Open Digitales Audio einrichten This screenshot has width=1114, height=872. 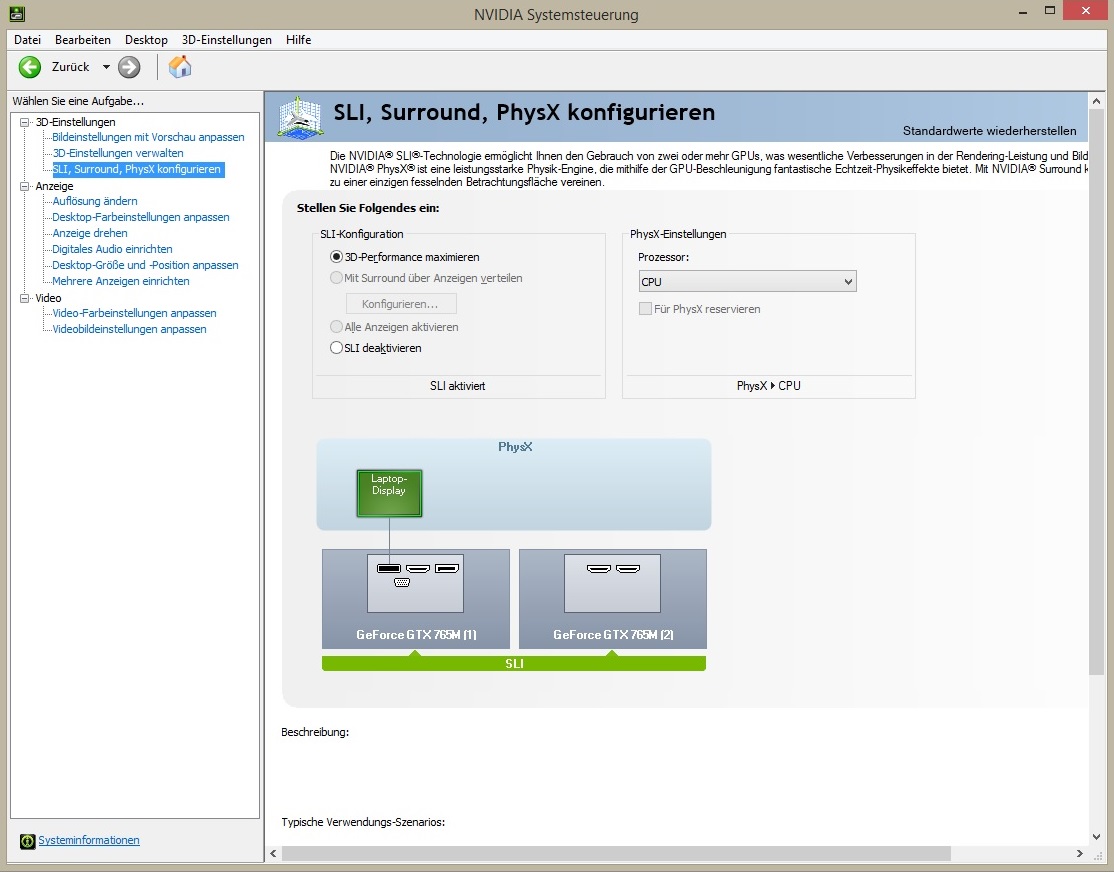[112, 249]
